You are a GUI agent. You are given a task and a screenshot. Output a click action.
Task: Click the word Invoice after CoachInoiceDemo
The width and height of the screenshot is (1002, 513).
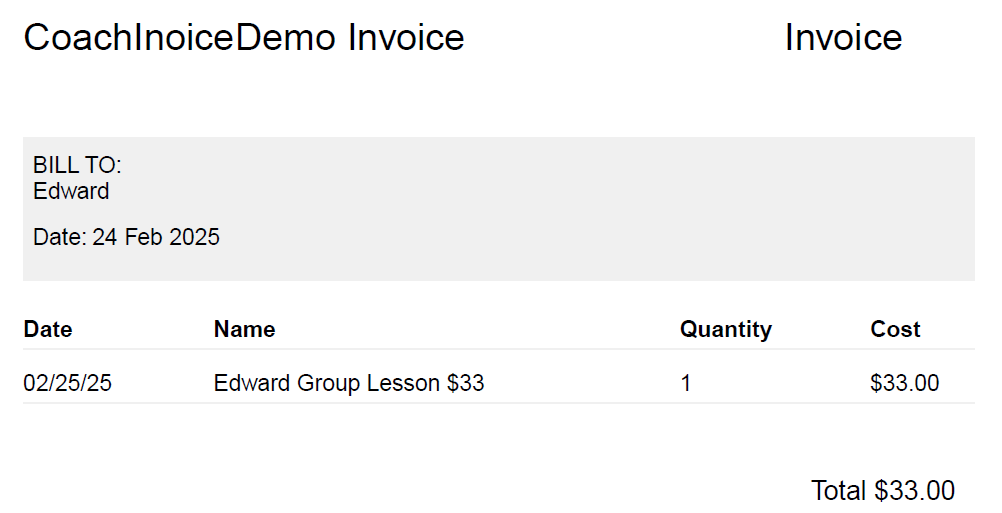click(406, 38)
